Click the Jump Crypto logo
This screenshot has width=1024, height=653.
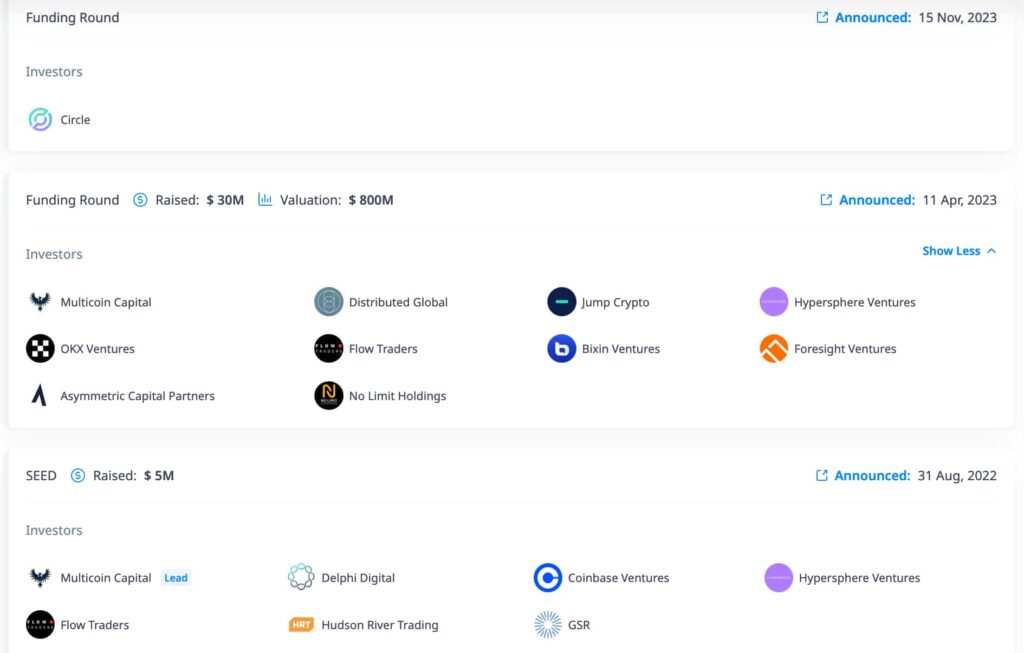(x=562, y=302)
